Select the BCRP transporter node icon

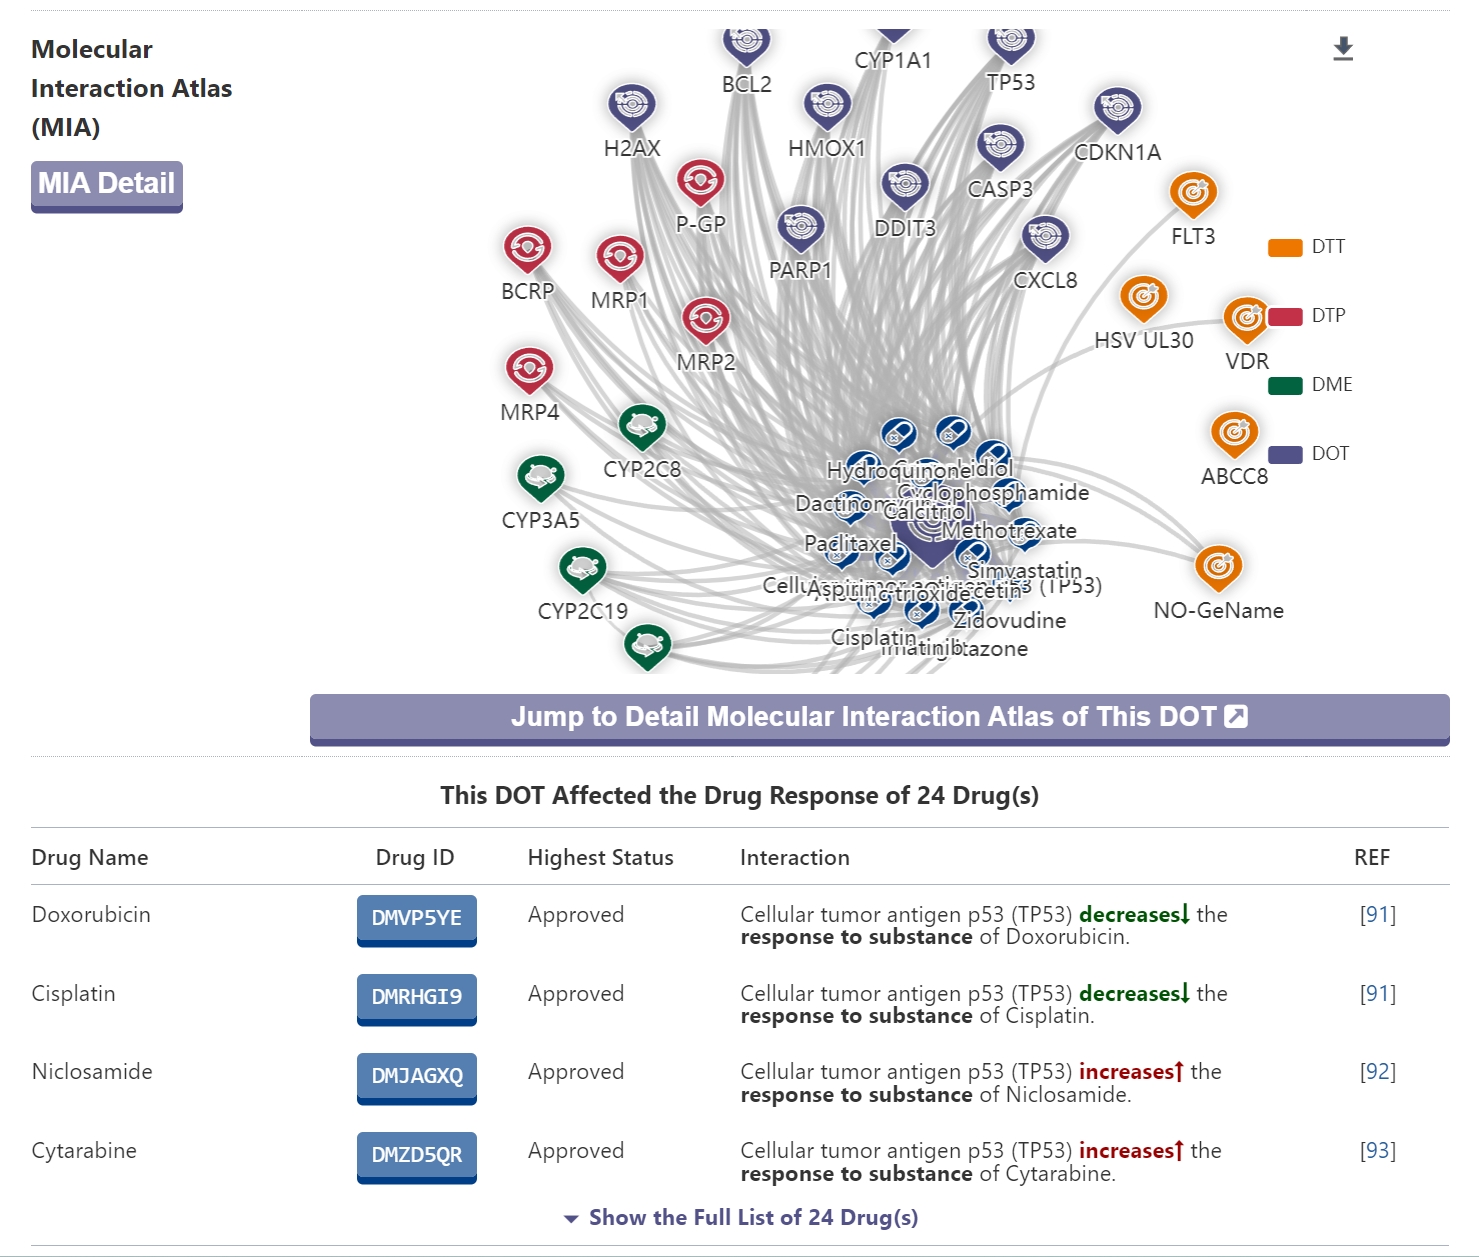[527, 249]
